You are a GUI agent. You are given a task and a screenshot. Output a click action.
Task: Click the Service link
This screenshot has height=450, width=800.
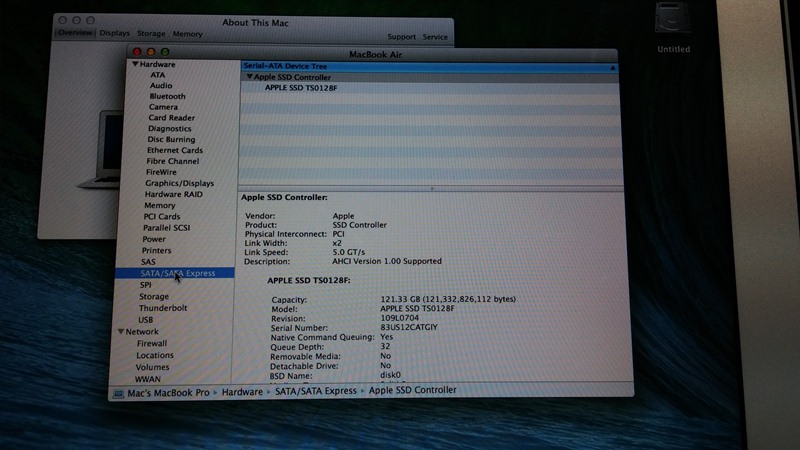coord(435,36)
